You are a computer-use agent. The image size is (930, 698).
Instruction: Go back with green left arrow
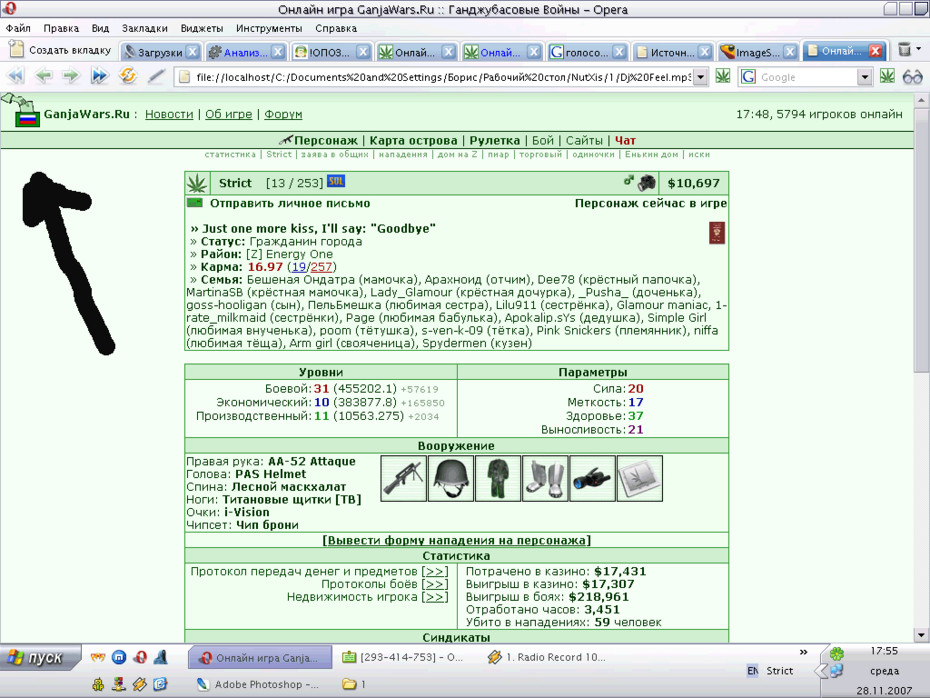[43, 76]
